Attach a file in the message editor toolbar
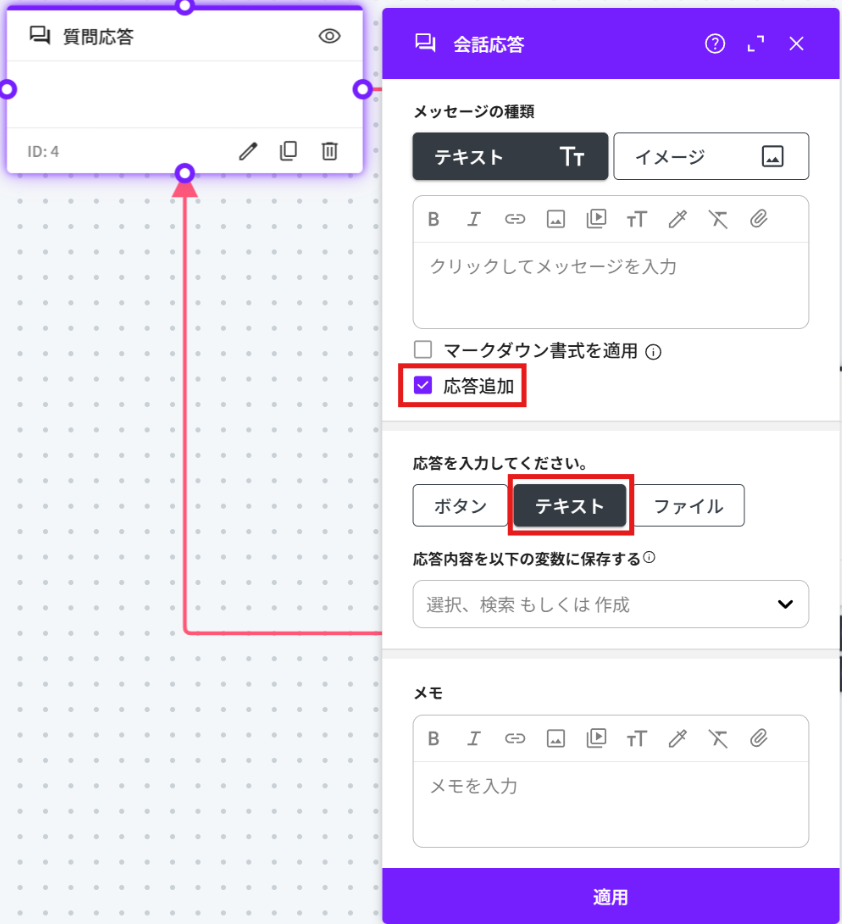Viewport: 842px width, 924px height. pos(758,219)
